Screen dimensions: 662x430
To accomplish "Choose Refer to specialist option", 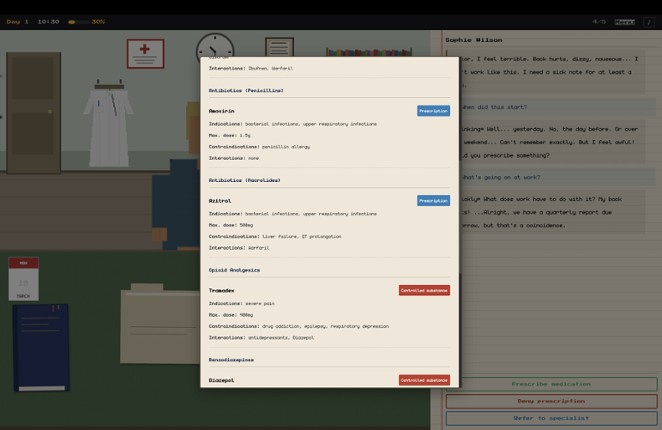I will pos(551,418).
